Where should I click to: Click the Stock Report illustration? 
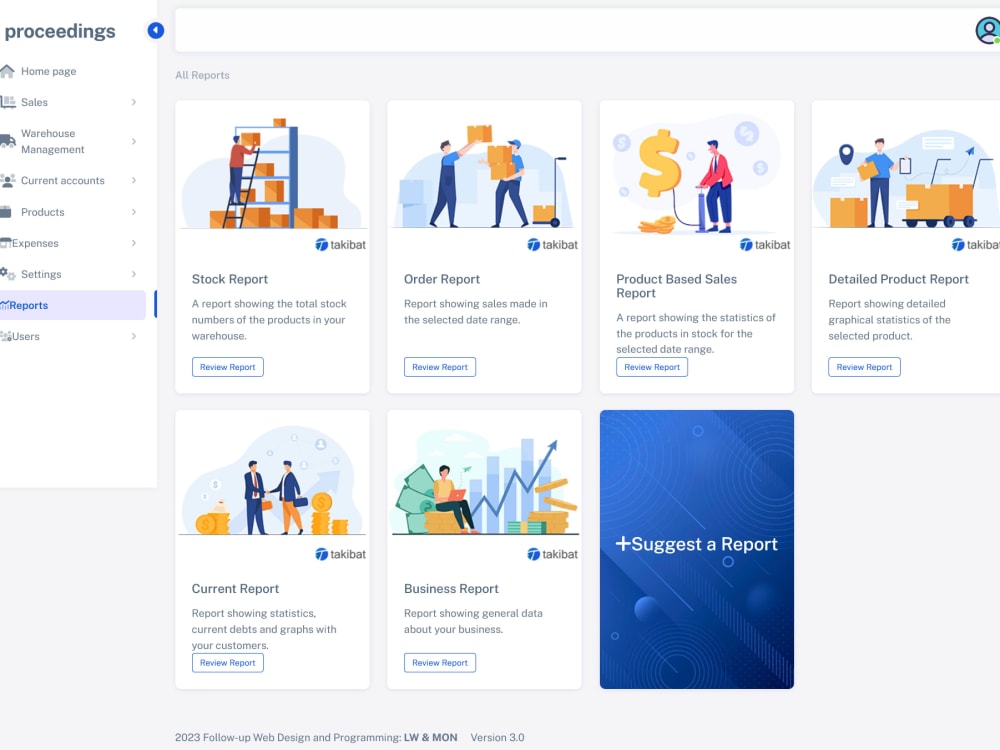(272, 172)
